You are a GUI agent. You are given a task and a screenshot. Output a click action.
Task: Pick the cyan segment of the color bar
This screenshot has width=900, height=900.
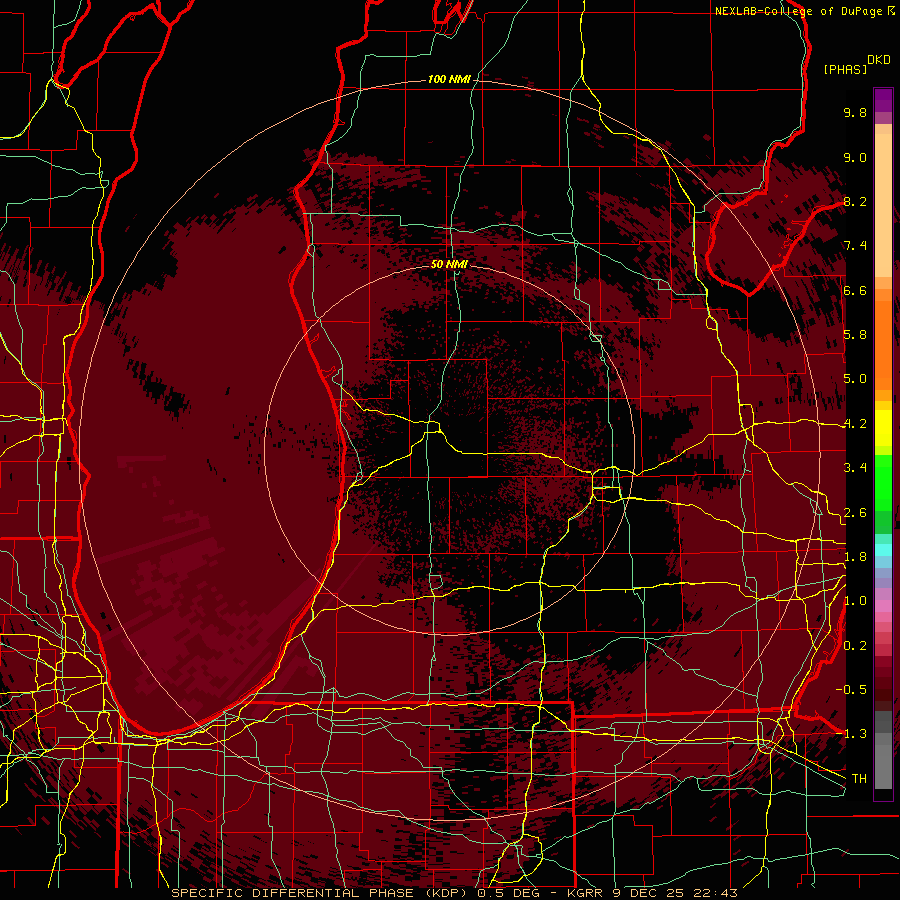coord(883,549)
